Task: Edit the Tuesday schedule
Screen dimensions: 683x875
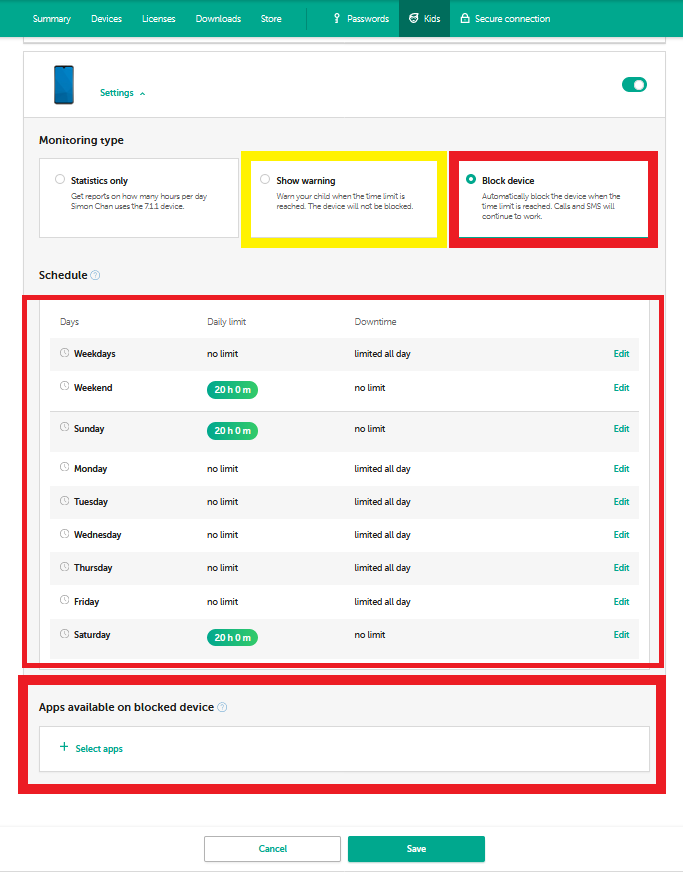Action: (621, 502)
